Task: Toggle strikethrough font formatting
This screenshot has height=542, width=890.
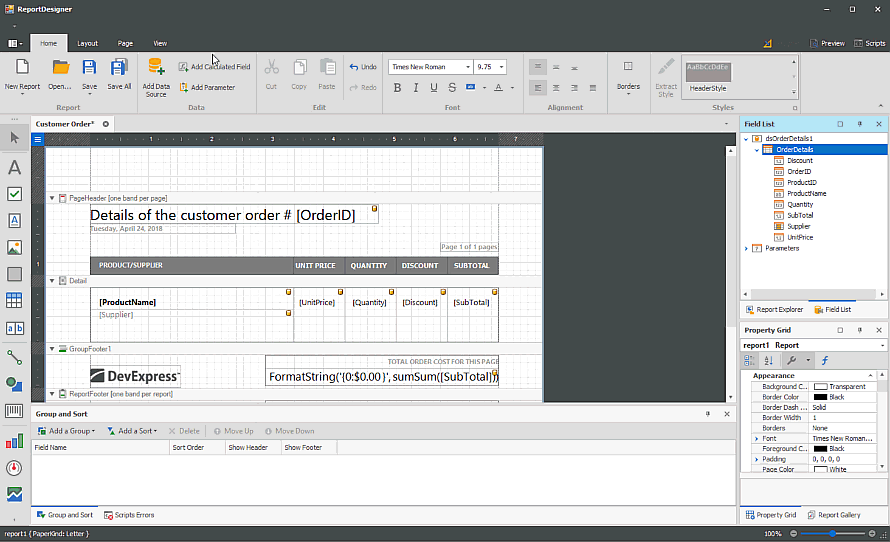Action: pyautogui.click(x=451, y=88)
